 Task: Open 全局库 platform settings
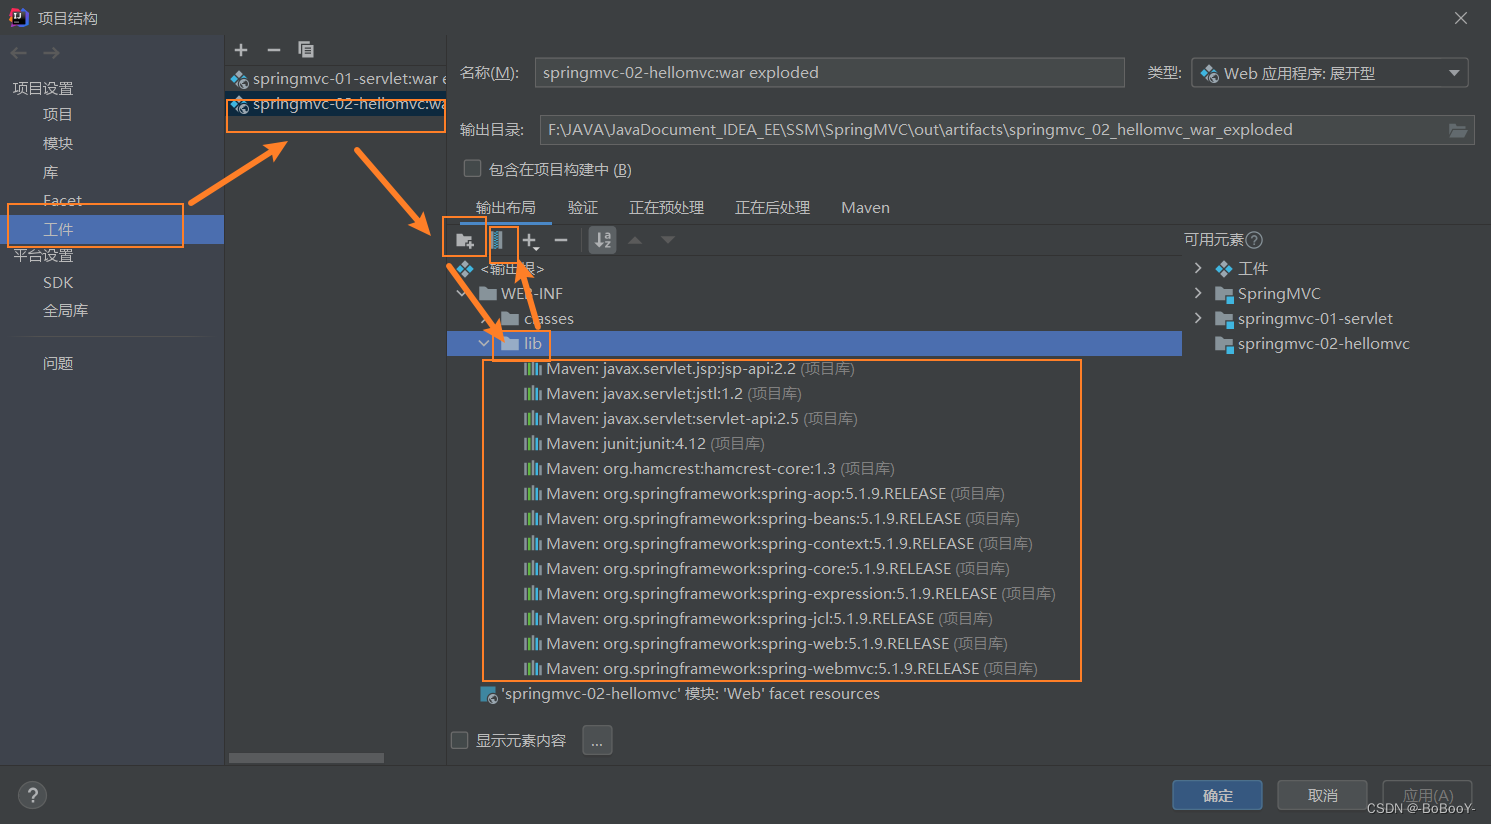66,311
